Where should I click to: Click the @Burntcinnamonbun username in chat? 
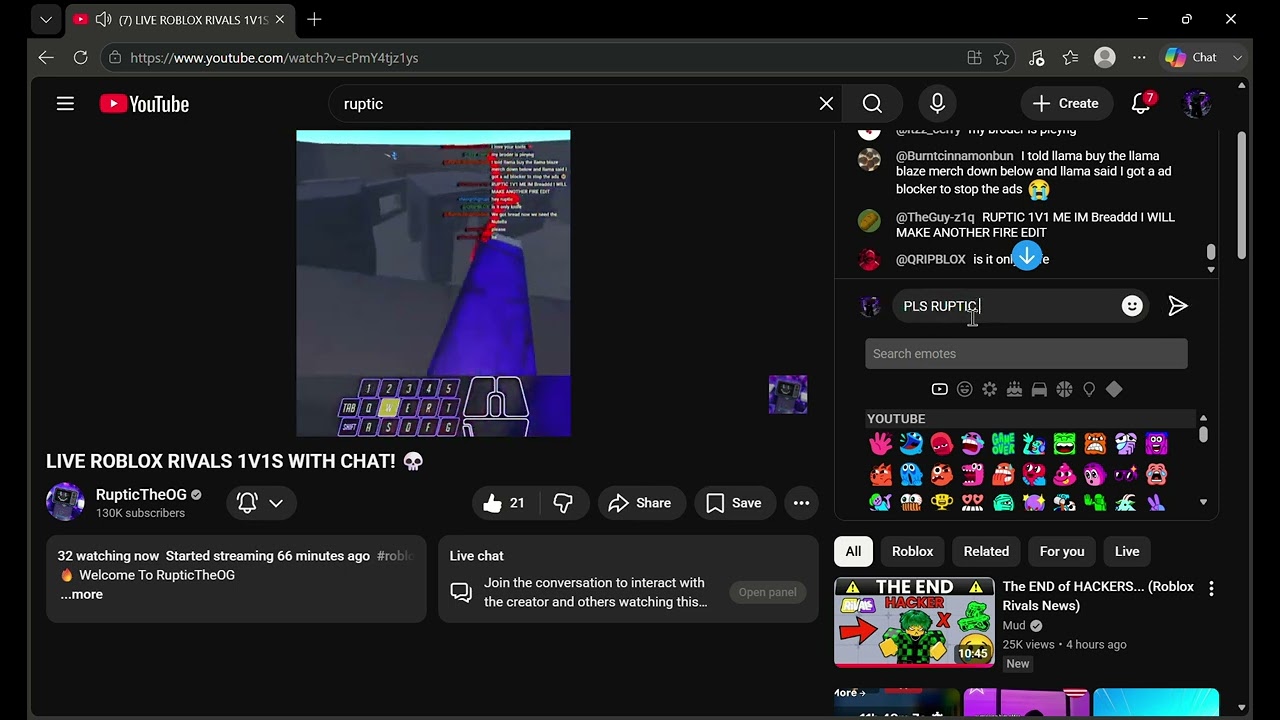click(954, 156)
